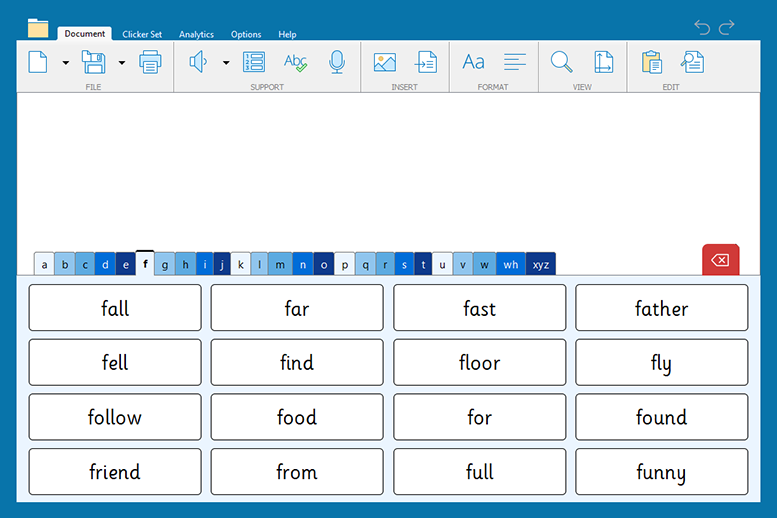Image resolution: width=777 pixels, height=518 pixels.
Task: Open the spell check Abc icon
Action: 295,62
